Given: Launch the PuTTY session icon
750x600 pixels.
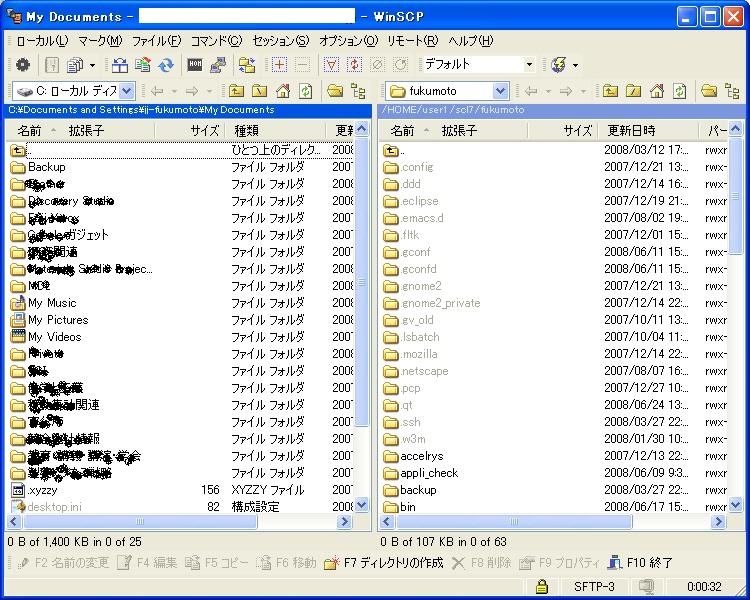Looking at the screenshot, I should point(218,65).
